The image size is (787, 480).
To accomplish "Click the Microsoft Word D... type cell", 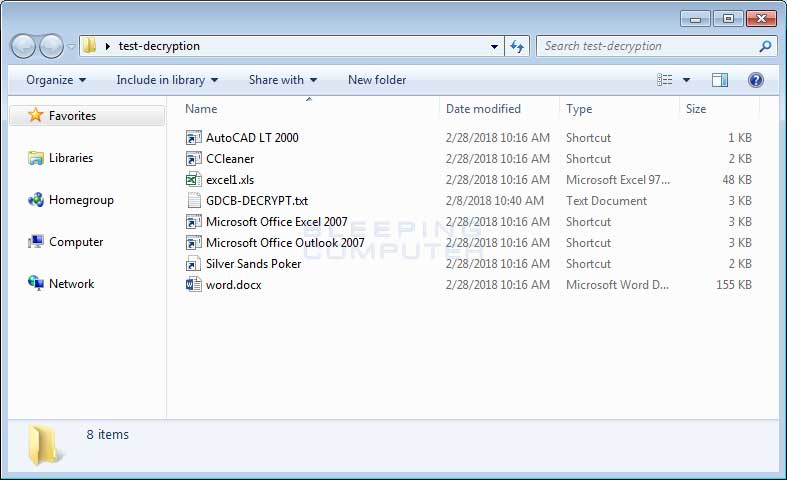I will [617, 285].
